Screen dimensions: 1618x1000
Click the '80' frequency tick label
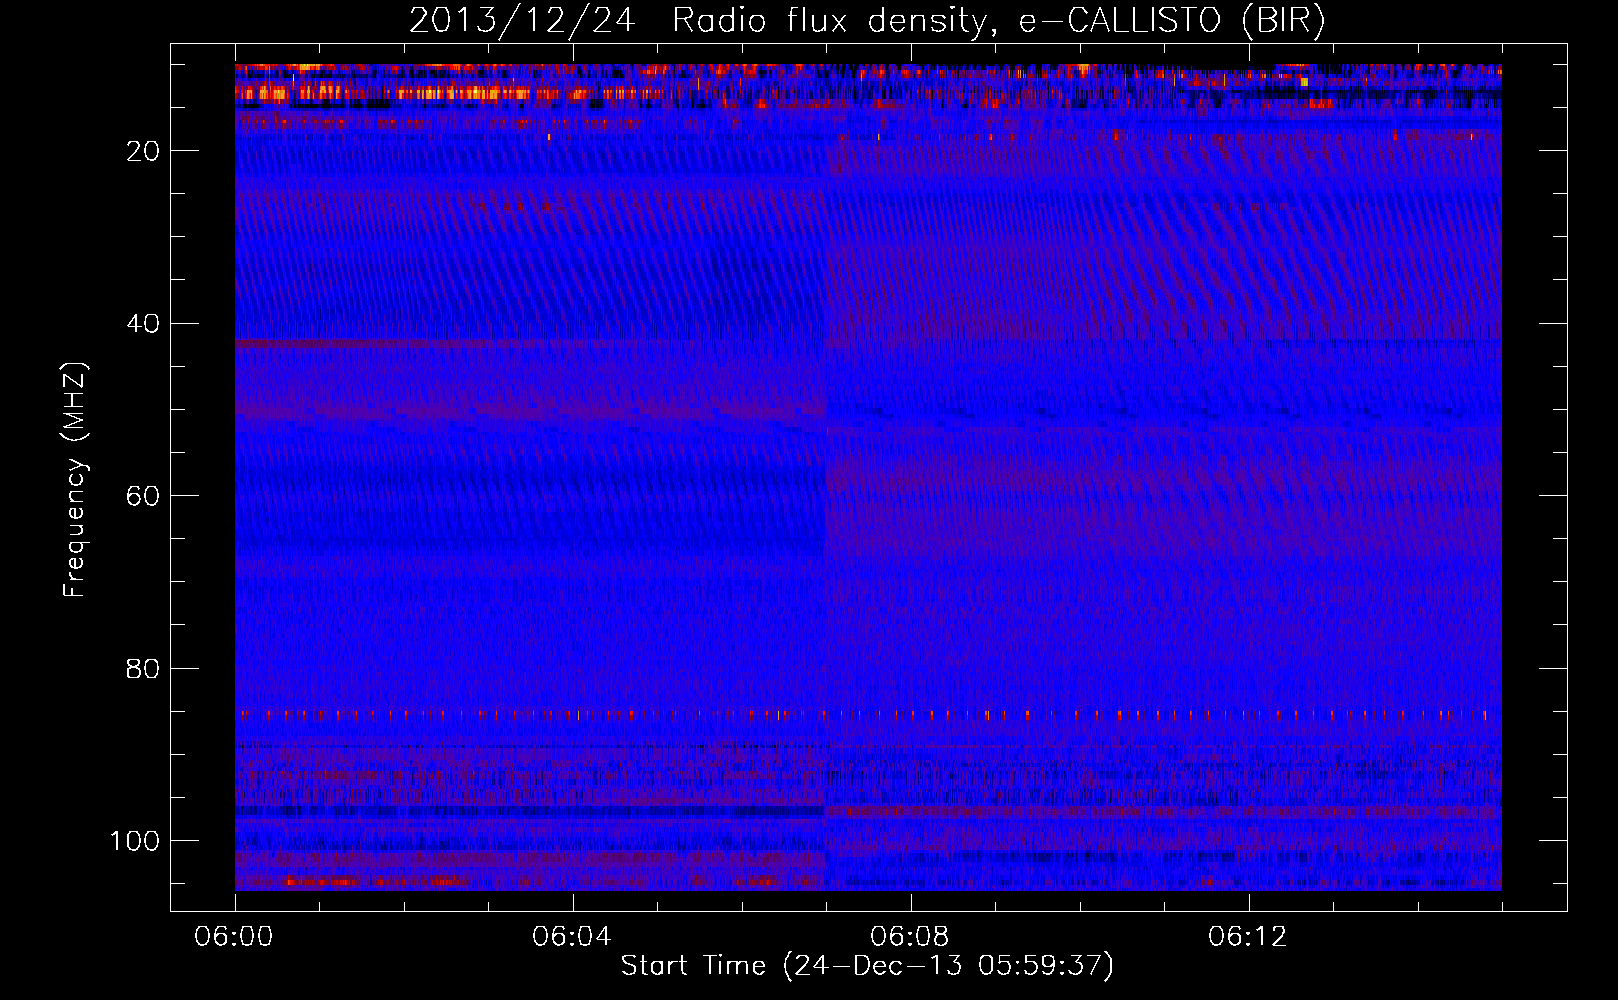point(143,669)
